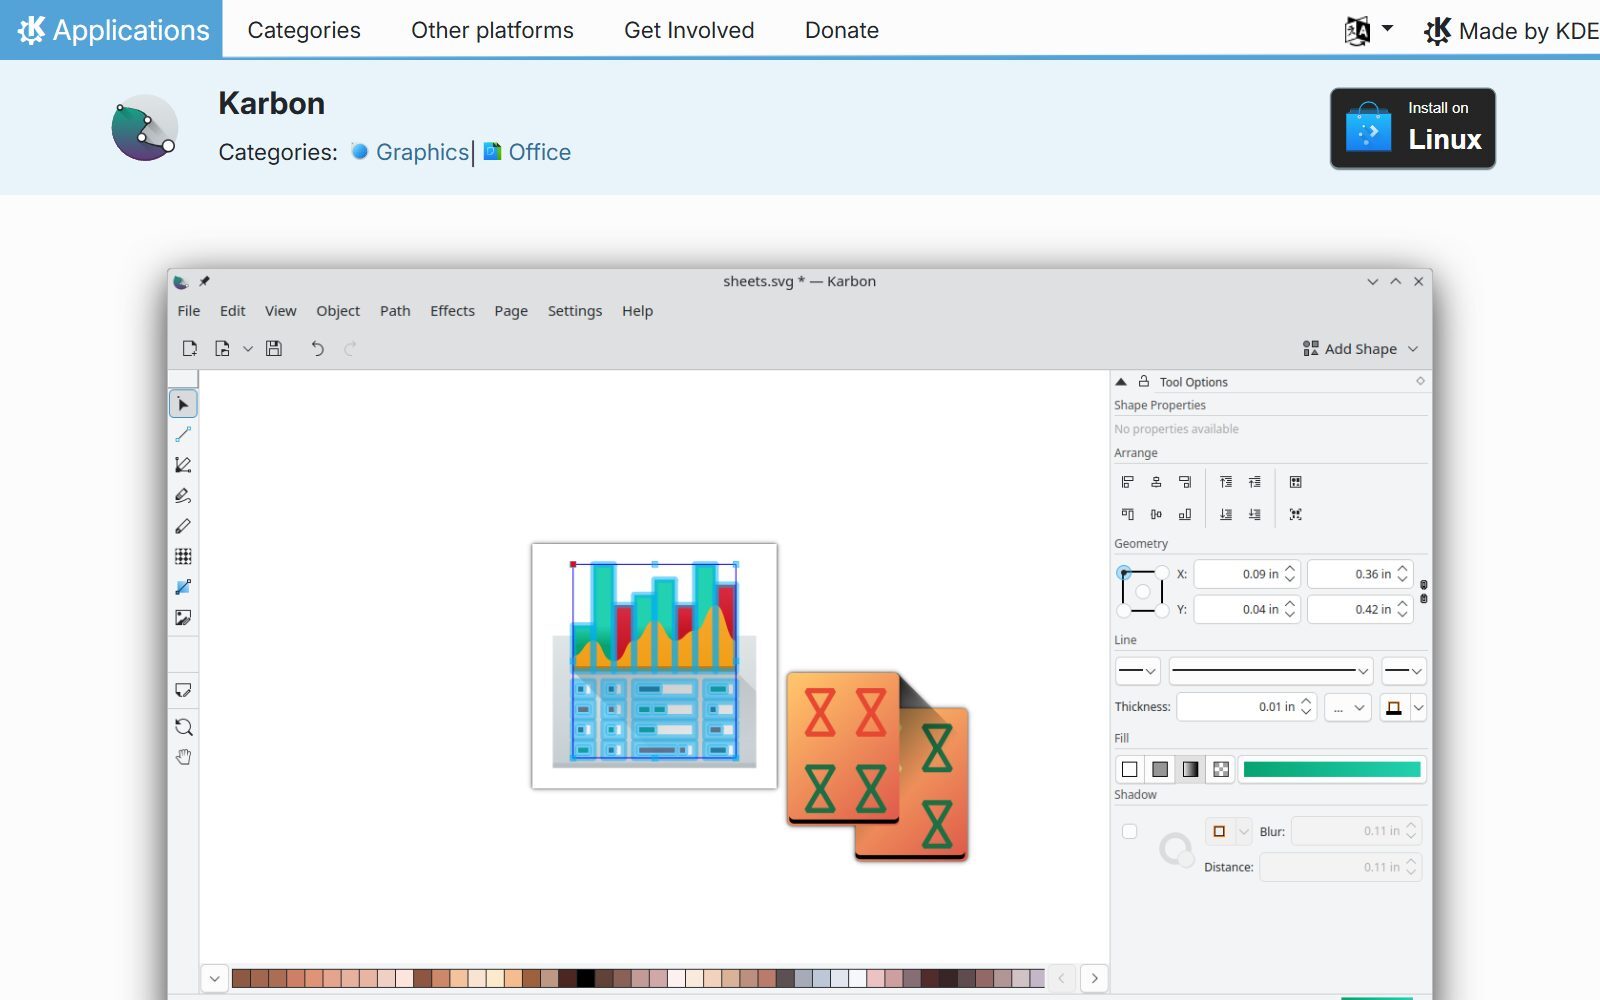Select the gradient editing tool
This screenshot has width=1600, height=1000.
(183, 587)
